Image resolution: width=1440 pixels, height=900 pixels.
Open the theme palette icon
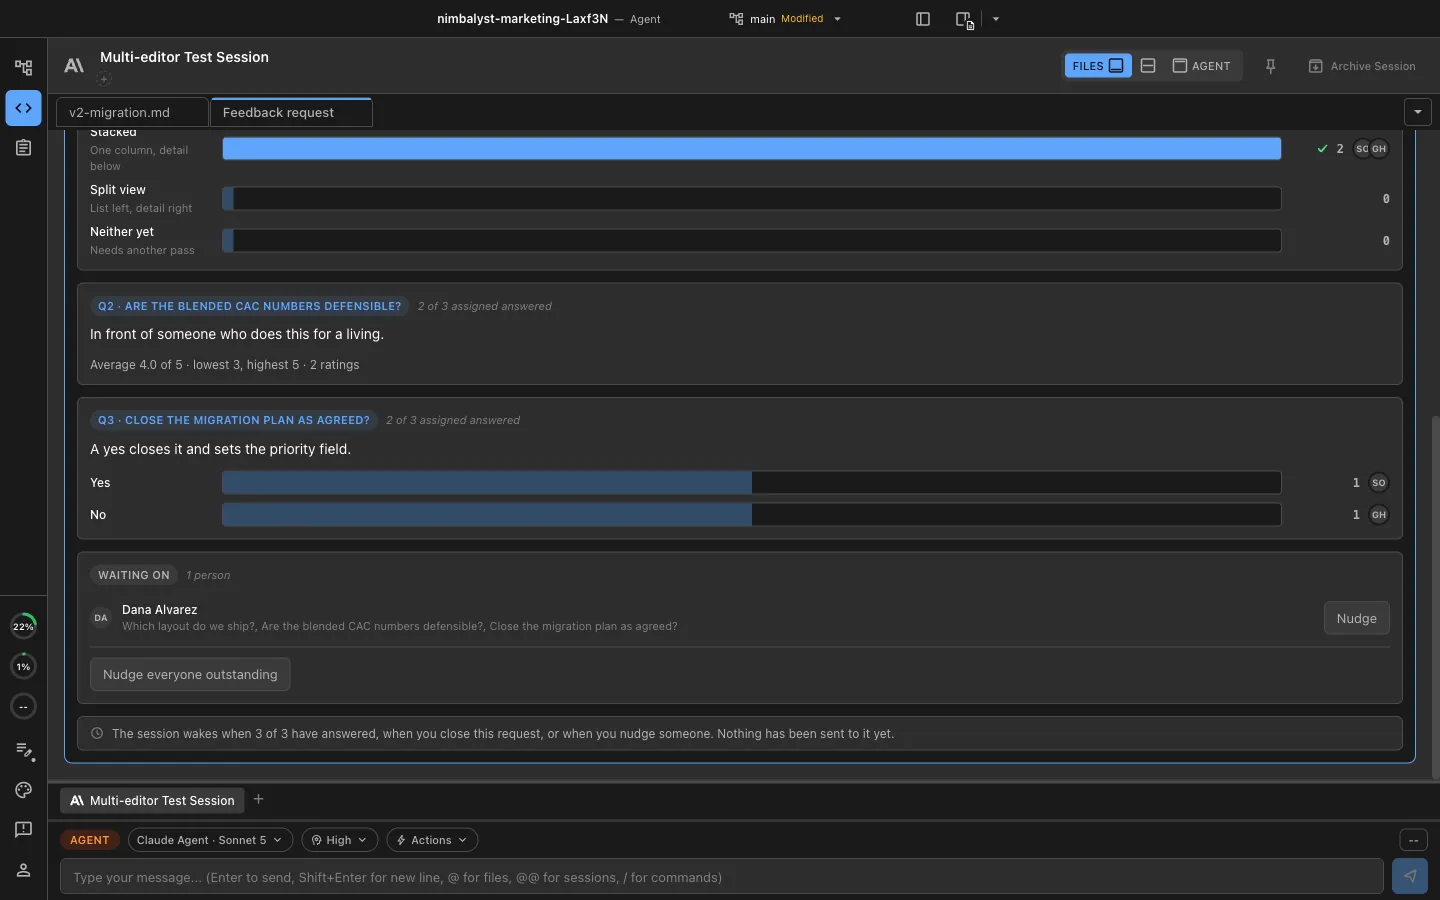click(23, 790)
